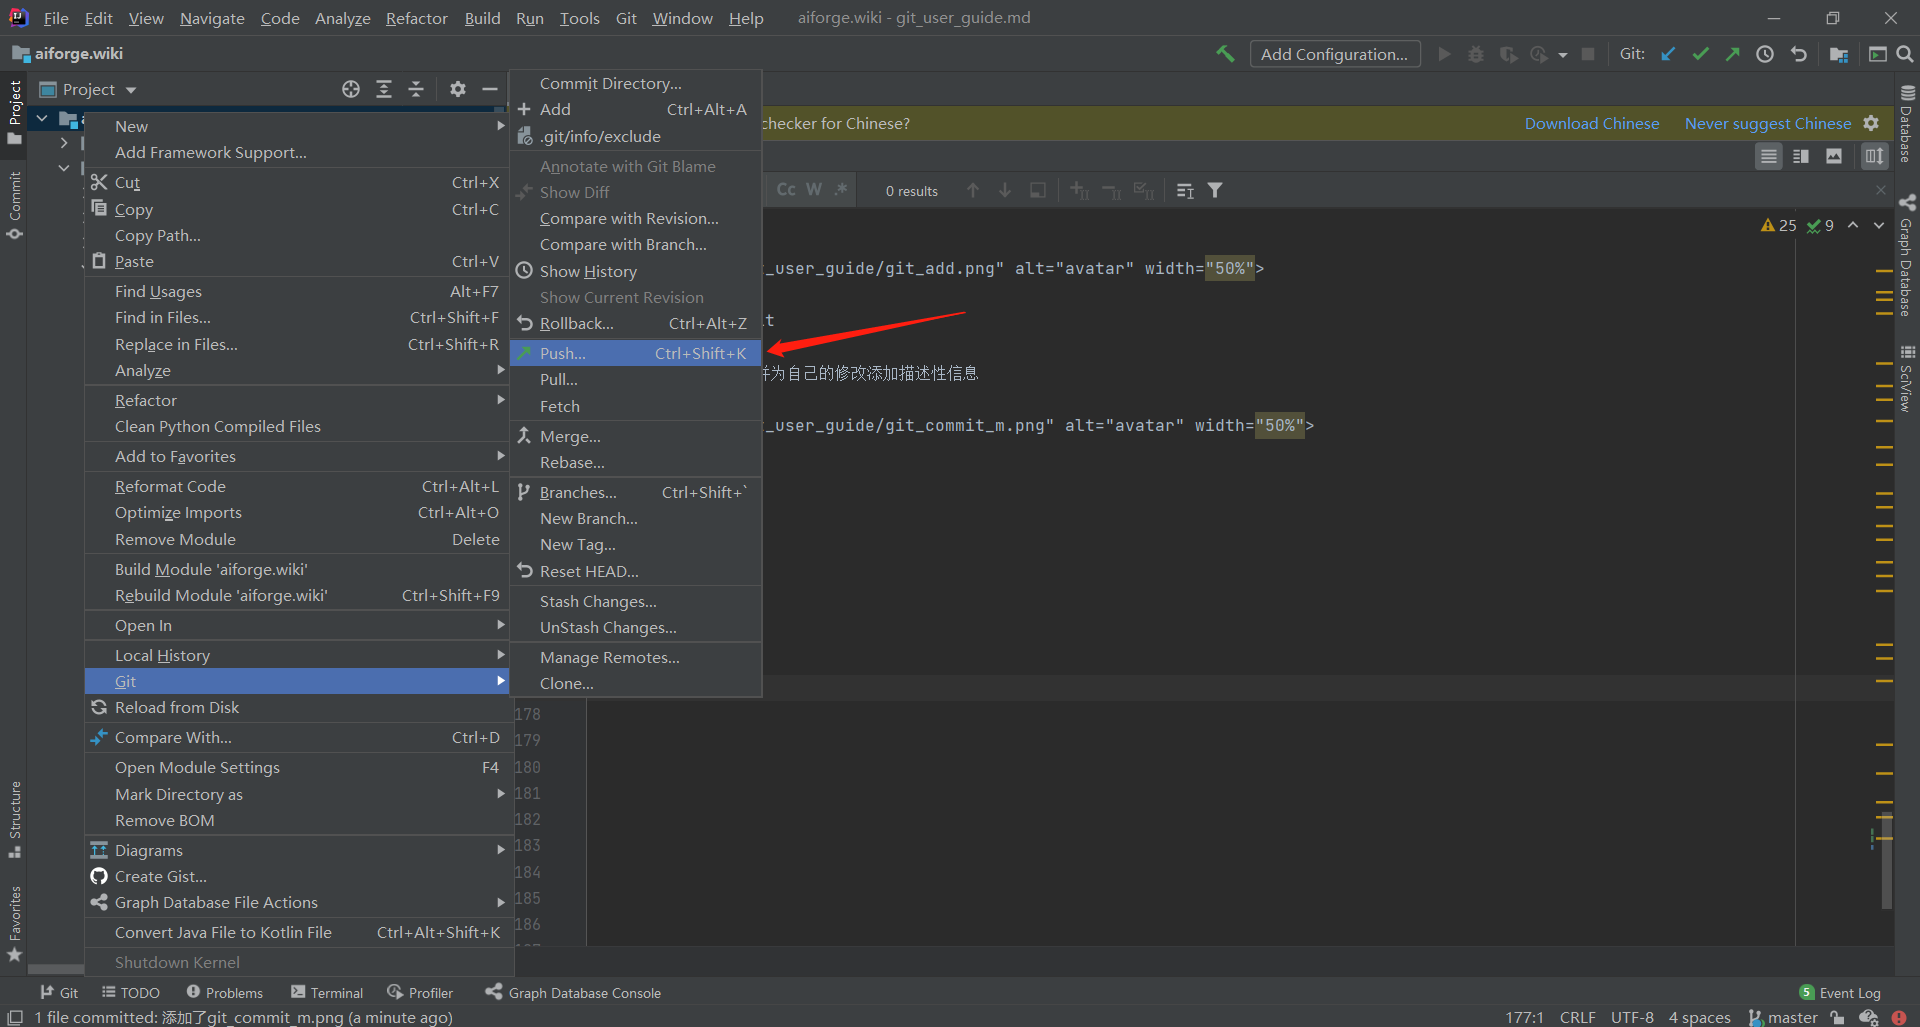
Task: Open Graph Database Console tool window
Action: coord(573,992)
